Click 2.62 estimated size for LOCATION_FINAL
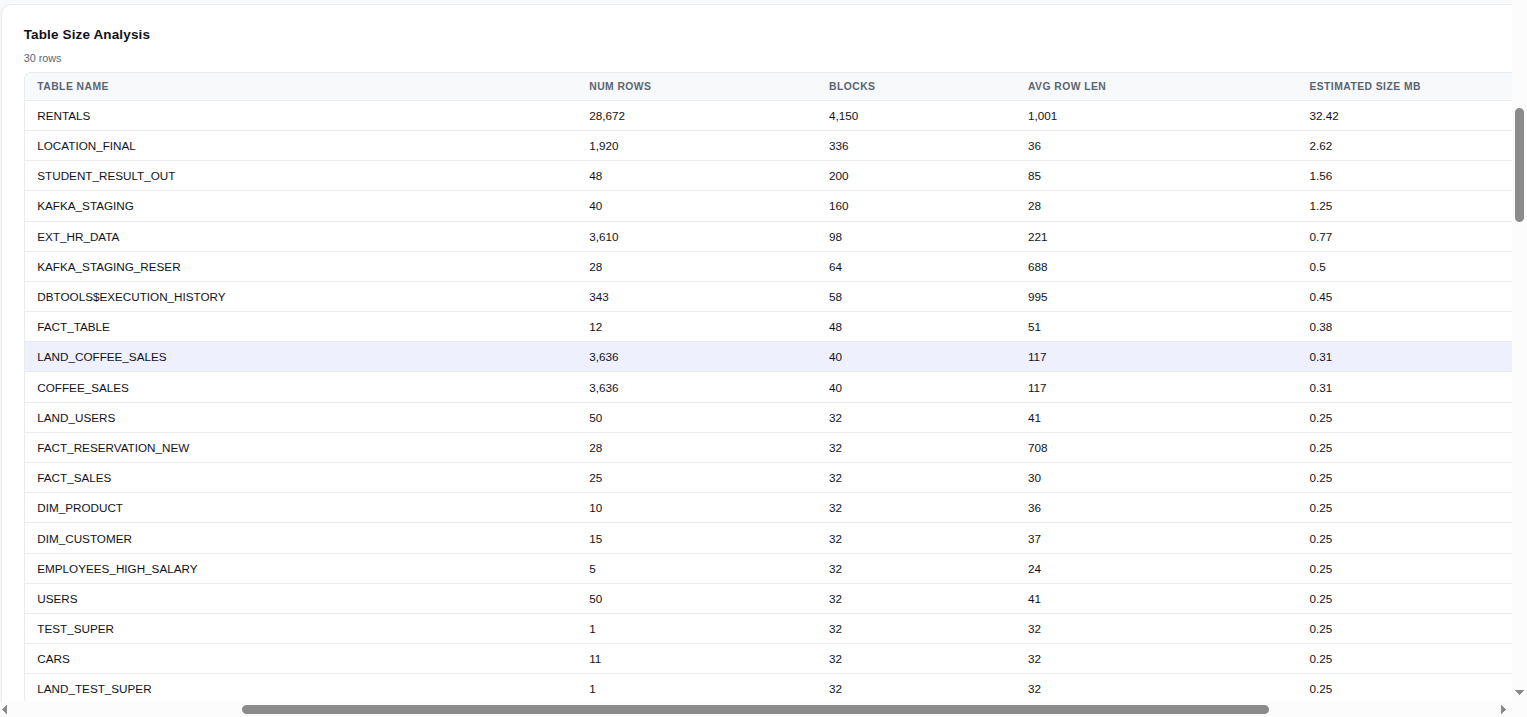This screenshot has height=717, width=1527. (1321, 146)
